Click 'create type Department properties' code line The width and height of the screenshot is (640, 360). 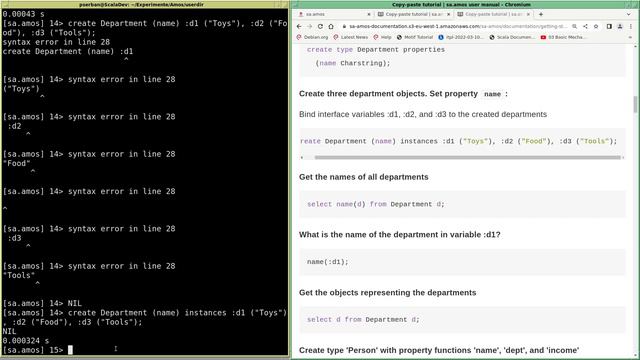click(x=376, y=49)
